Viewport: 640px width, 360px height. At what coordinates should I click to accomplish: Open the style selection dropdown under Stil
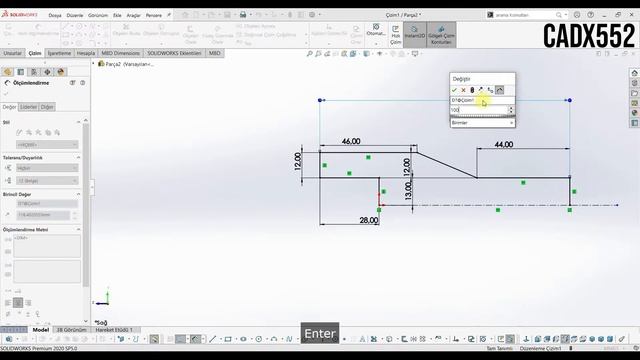point(47,144)
